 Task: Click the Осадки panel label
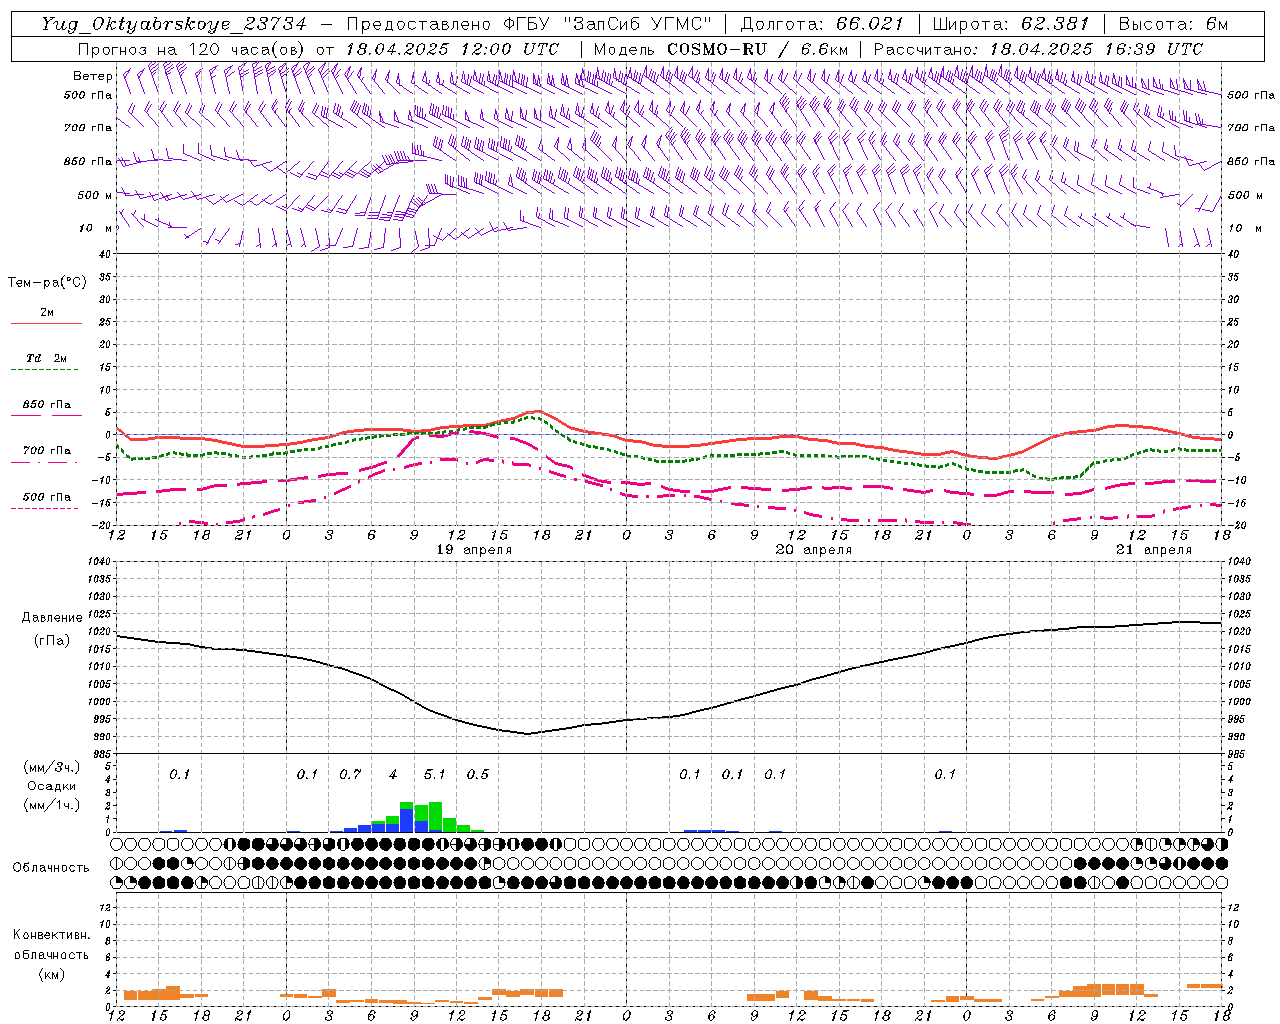pos(52,786)
